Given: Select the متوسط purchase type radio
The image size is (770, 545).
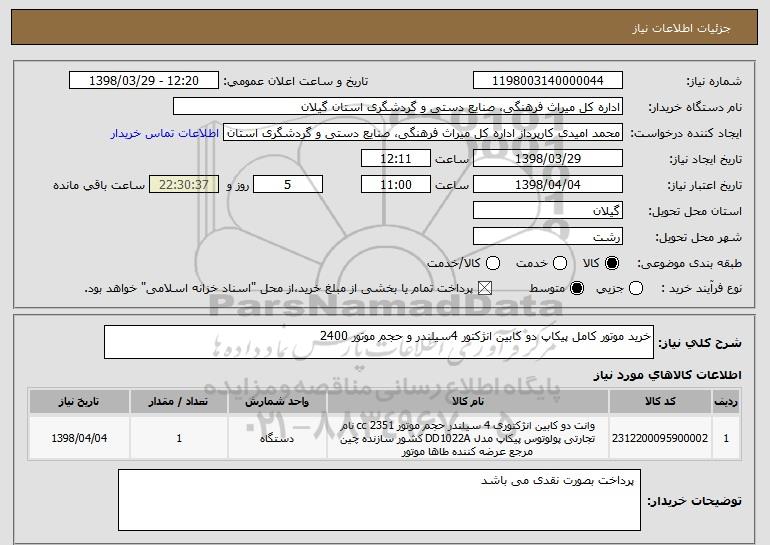Looking at the screenshot, I should pyautogui.click(x=577, y=288).
